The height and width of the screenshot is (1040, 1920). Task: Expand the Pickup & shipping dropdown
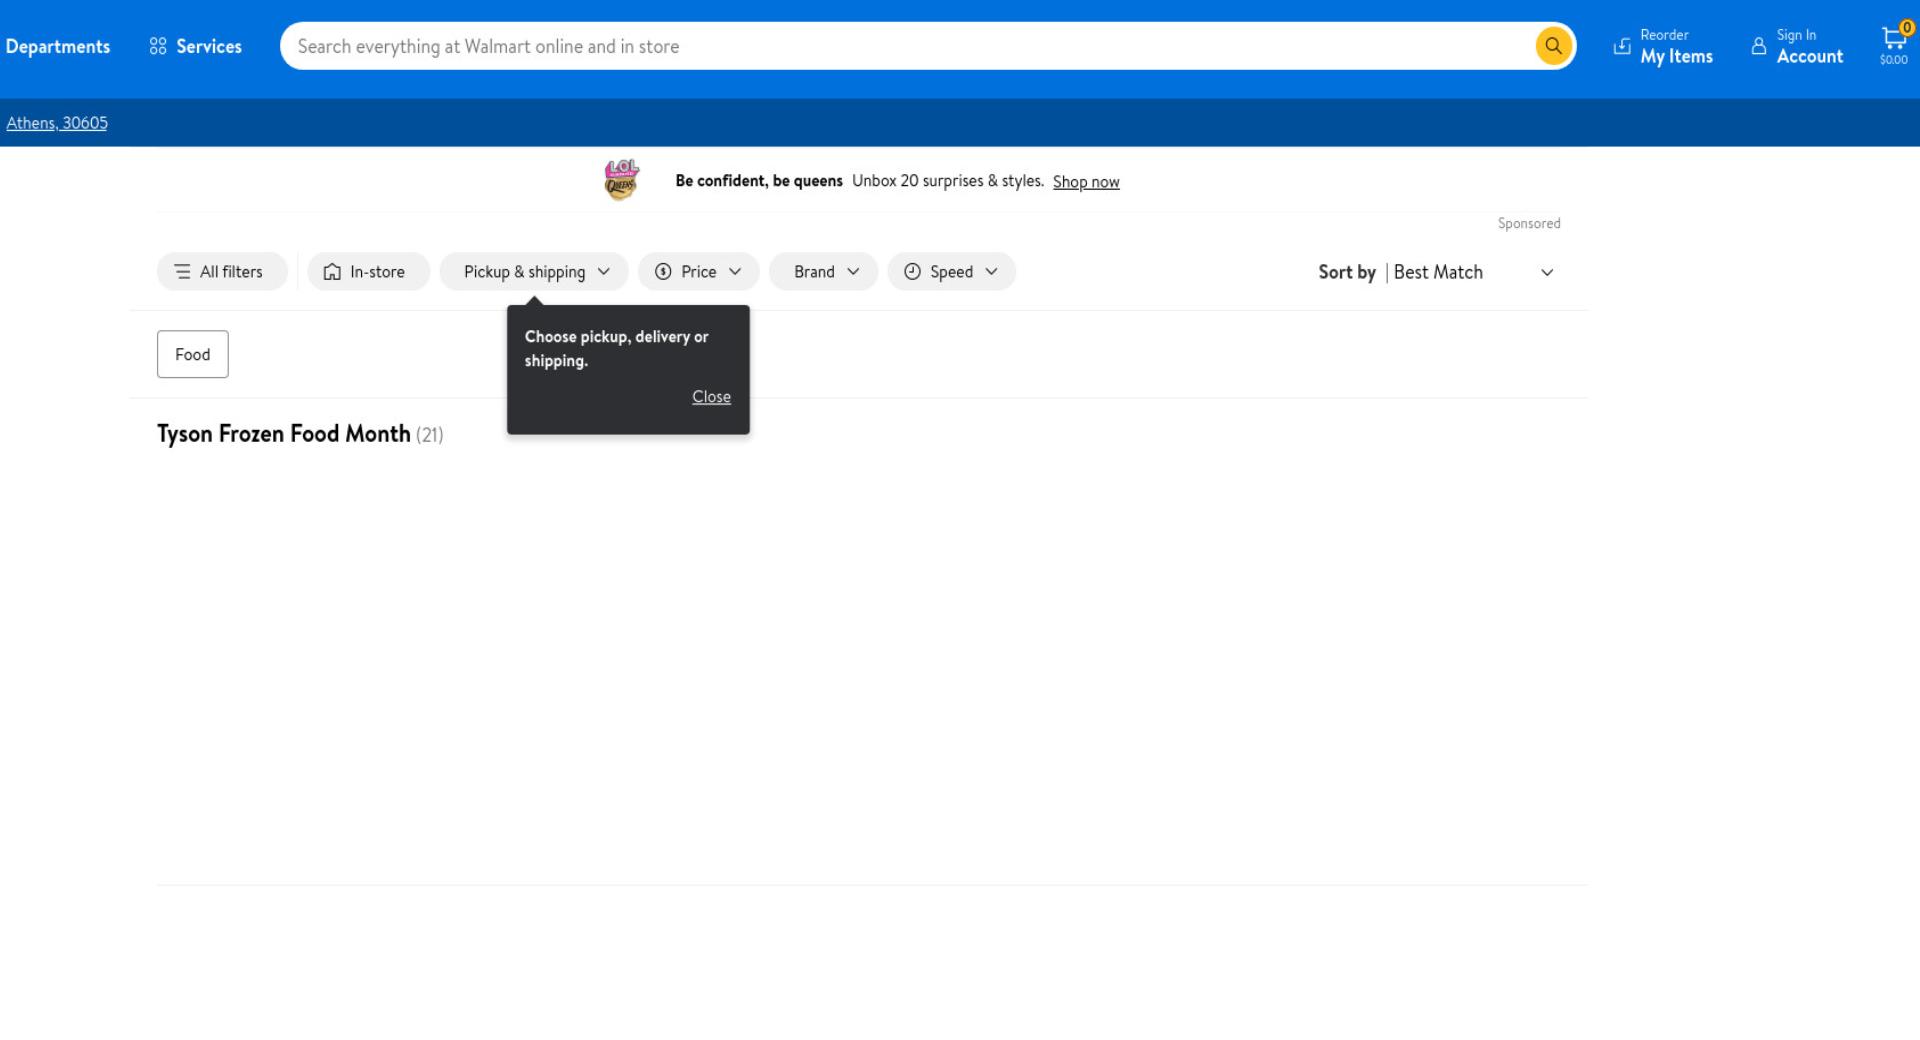tap(534, 272)
